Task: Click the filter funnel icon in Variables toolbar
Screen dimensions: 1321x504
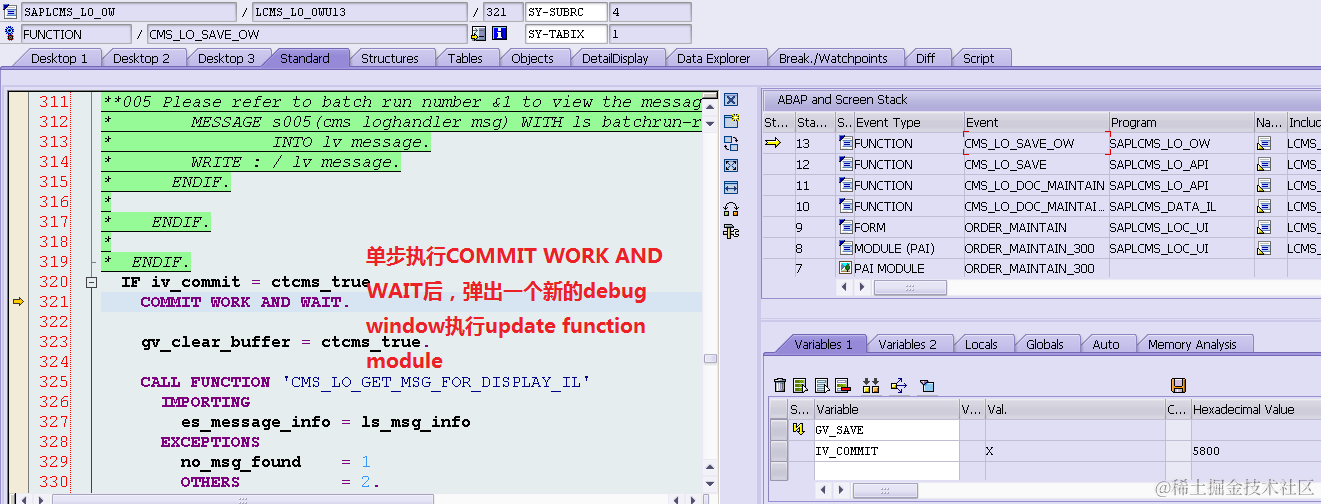Action: [926, 385]
